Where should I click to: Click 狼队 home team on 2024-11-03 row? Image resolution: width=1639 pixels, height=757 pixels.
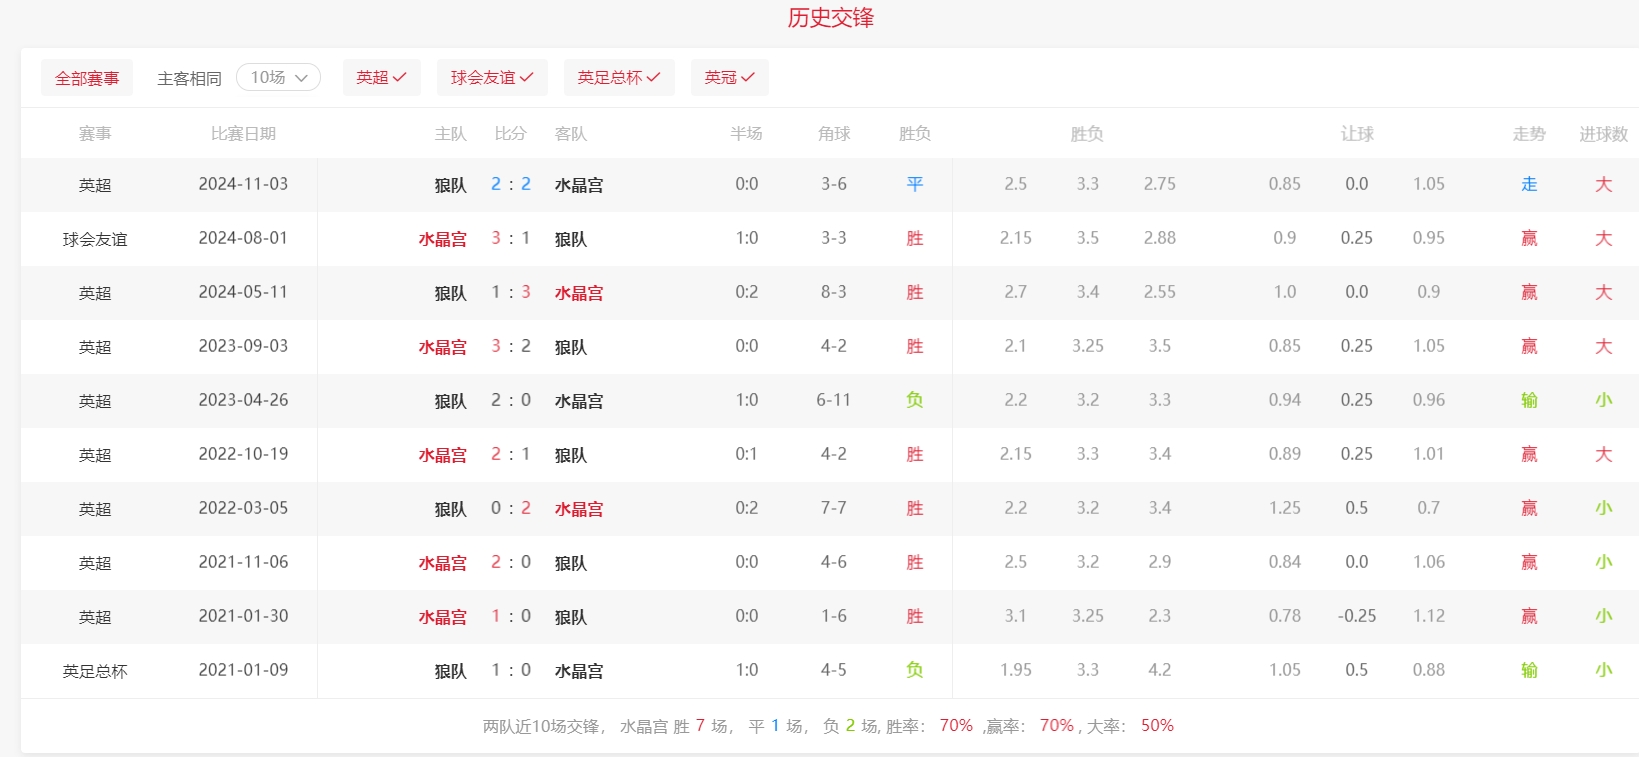[x=450, y=185]
